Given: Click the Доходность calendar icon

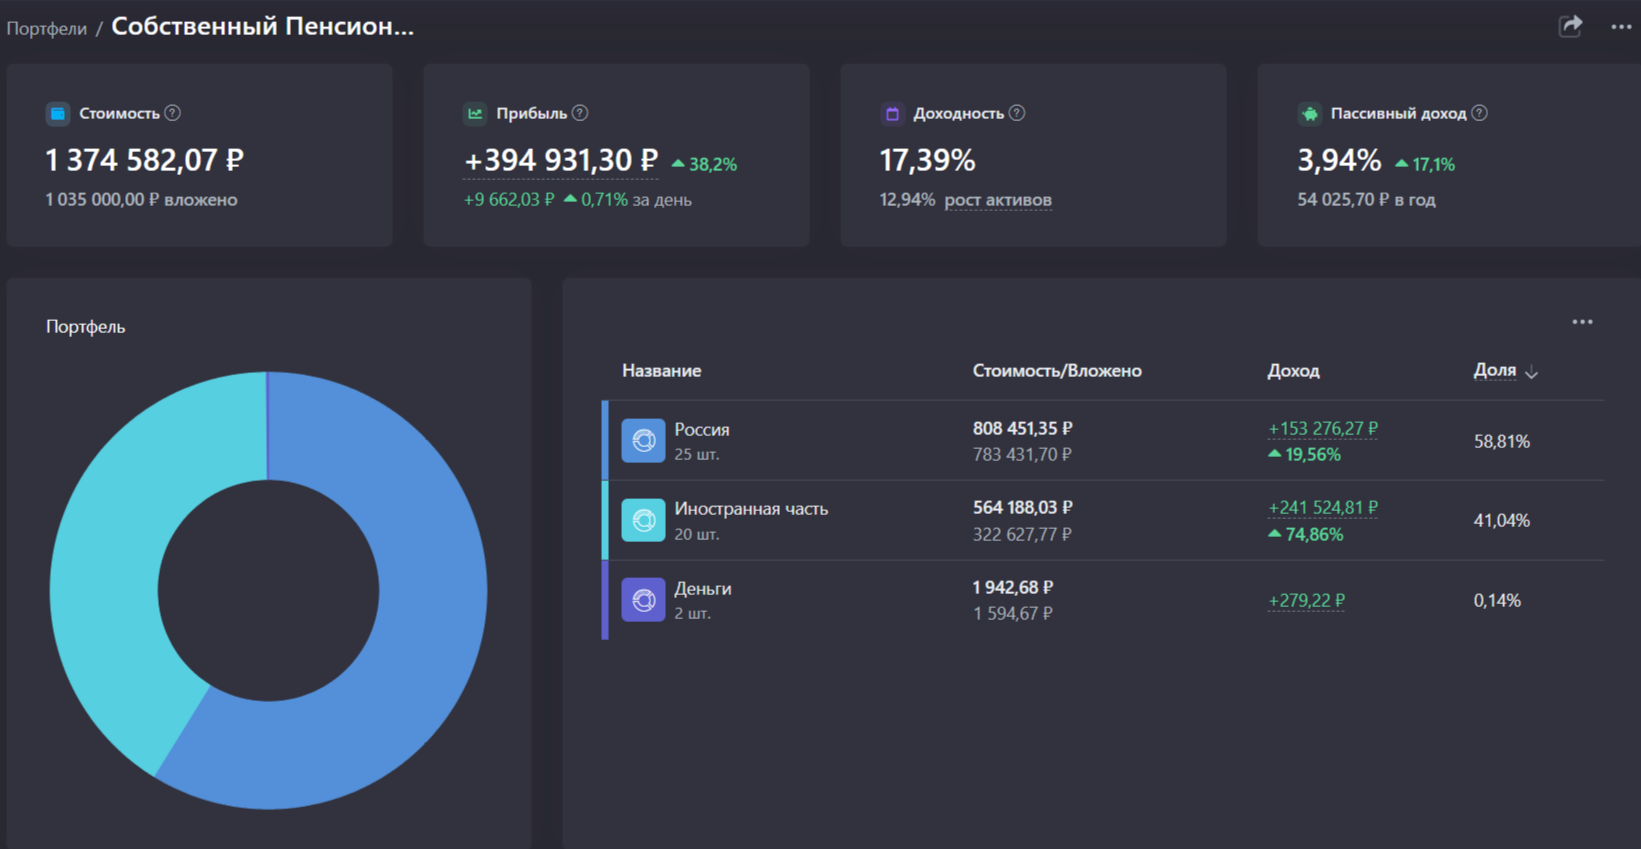Looking at the screenshot, I should tap(892, 113).
